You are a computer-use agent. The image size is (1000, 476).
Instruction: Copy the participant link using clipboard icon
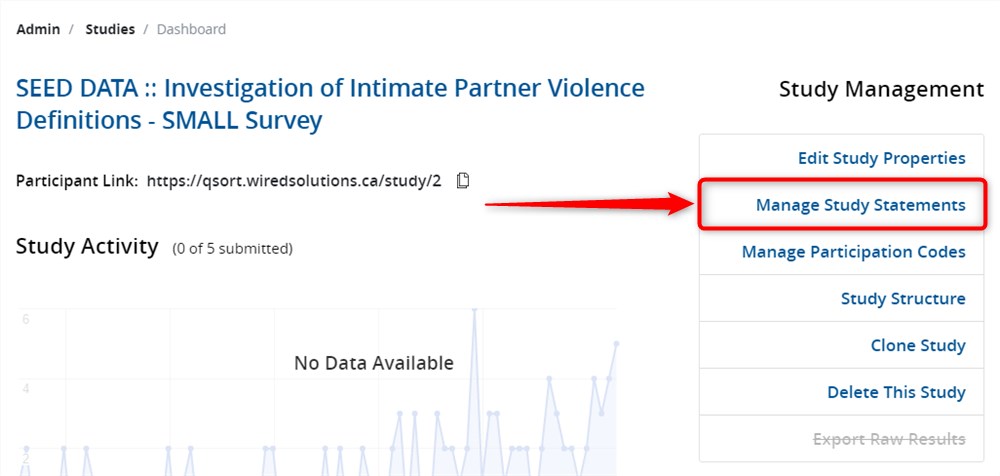pos(463,181)
